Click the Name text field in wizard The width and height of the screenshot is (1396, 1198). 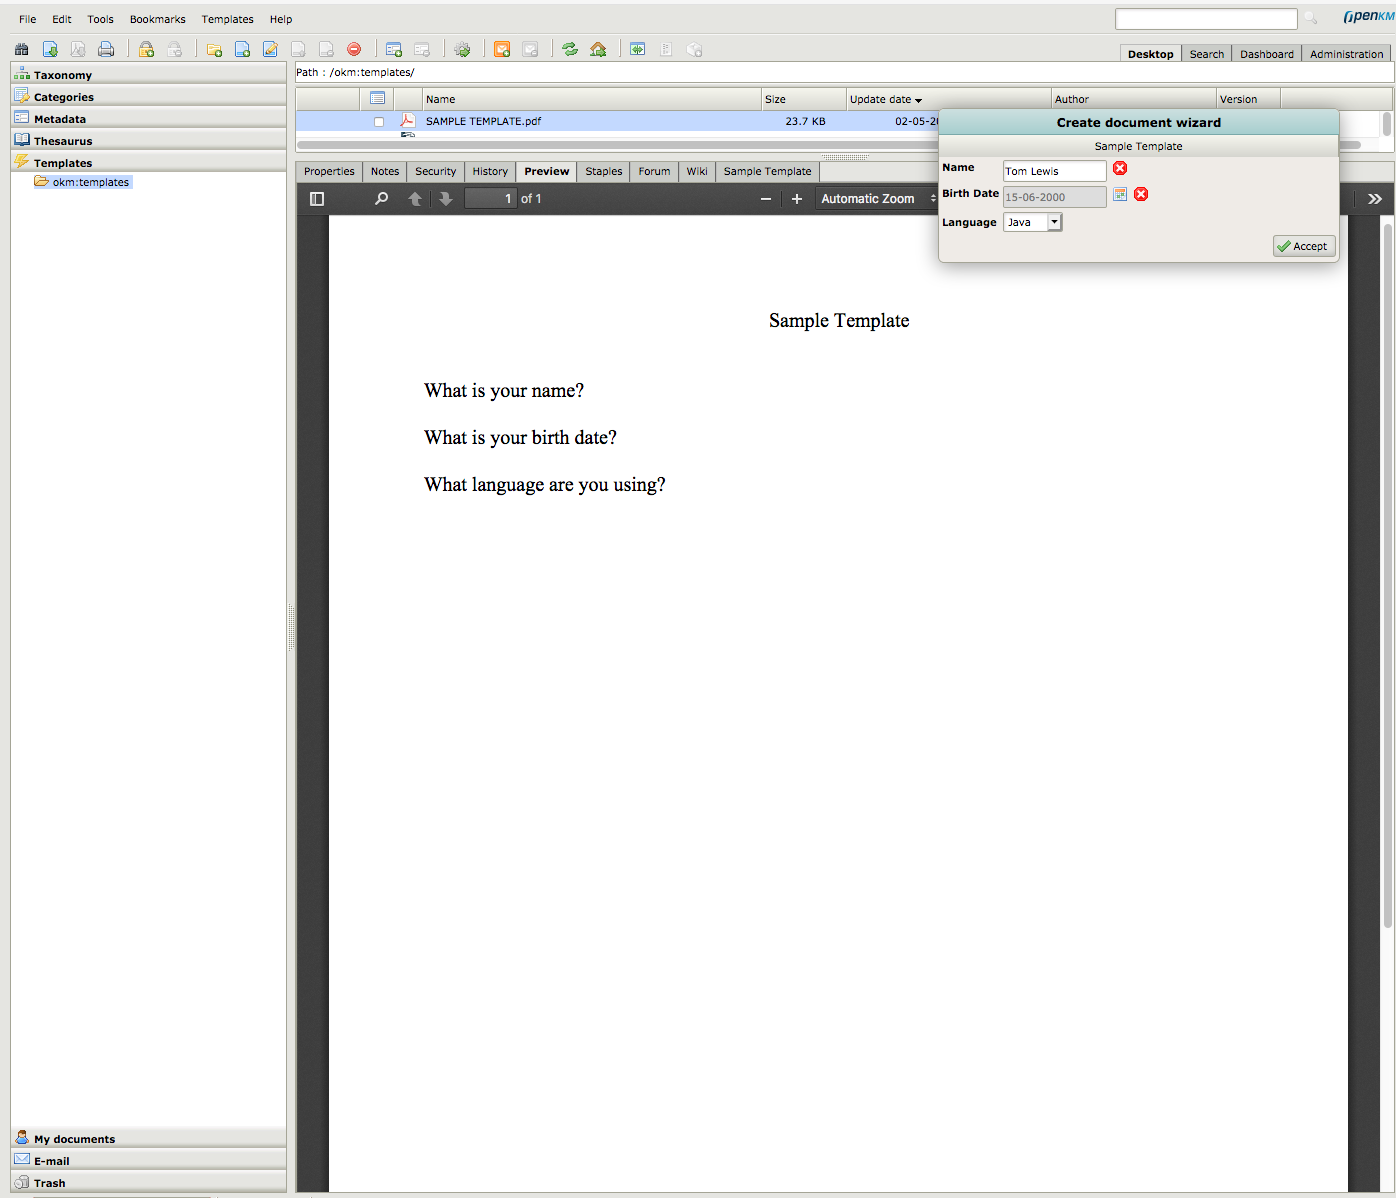(1053, 171)
